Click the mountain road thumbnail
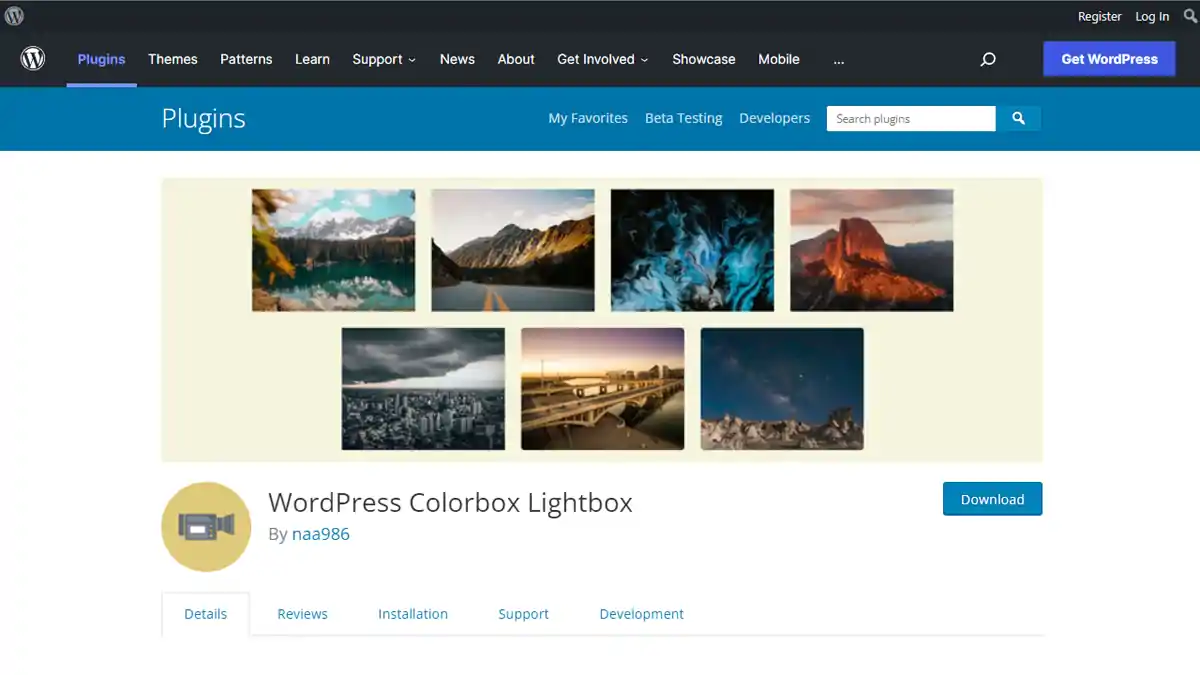Viewport: 1200px width, 675px height. [x=513, y=250]
